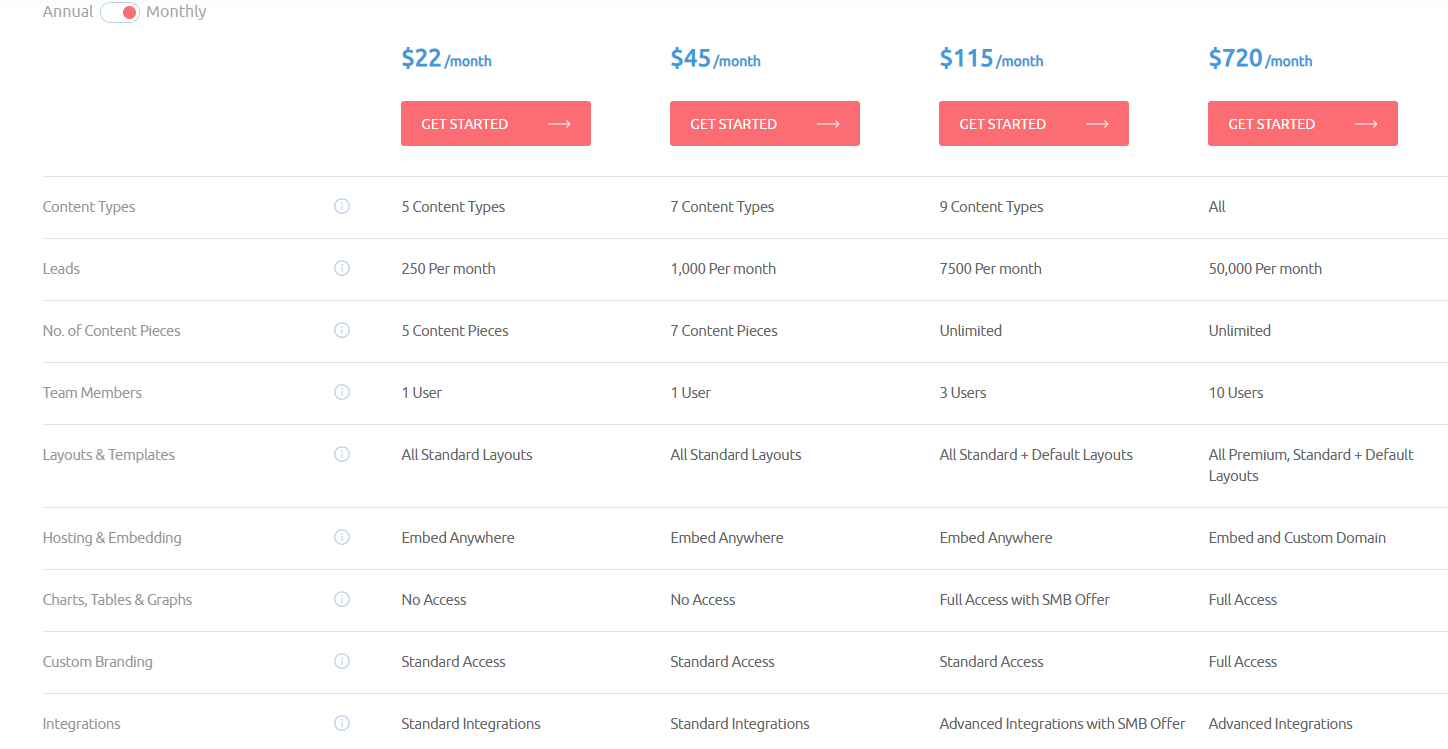The image size is (1448, 749).
Task: Click info icon next to Content Types
Action: [x=342, y=206]
